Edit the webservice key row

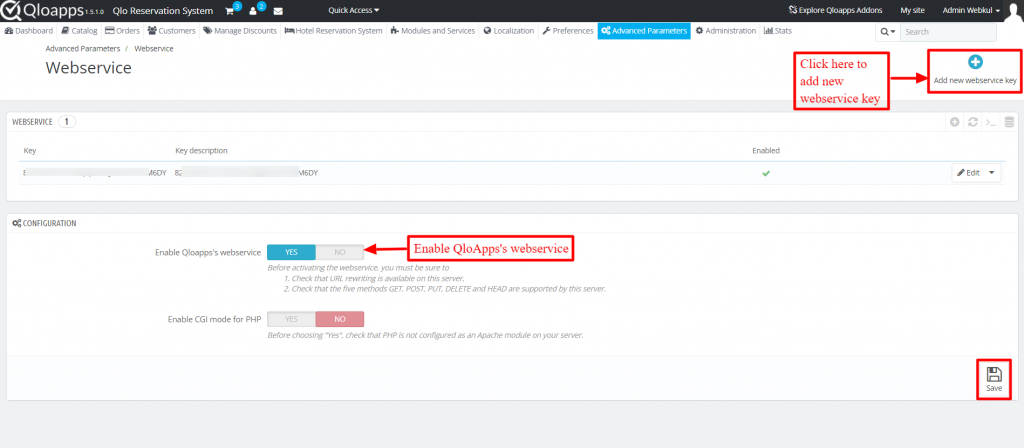pyautogui.click(x=968, y=173)
